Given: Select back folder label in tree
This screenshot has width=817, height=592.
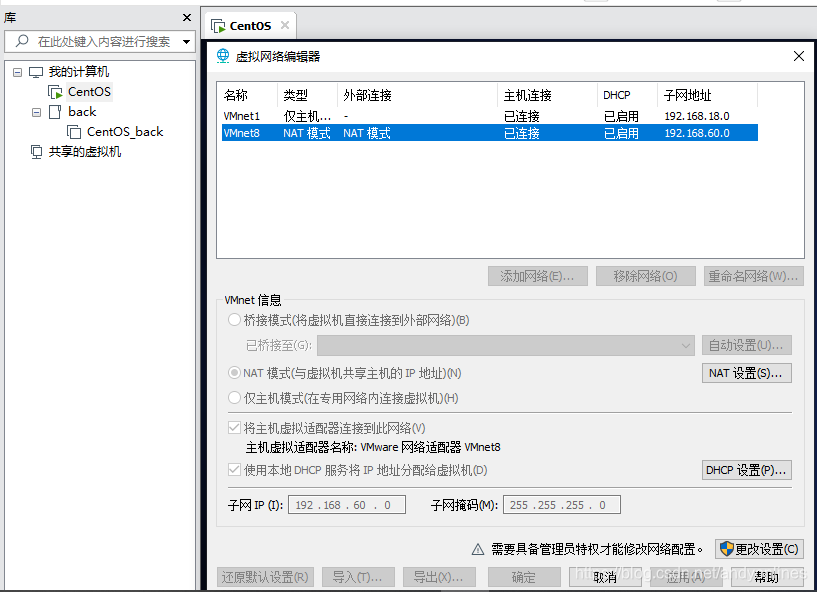Looking at the screenshot, I should [x=82, y=112].
